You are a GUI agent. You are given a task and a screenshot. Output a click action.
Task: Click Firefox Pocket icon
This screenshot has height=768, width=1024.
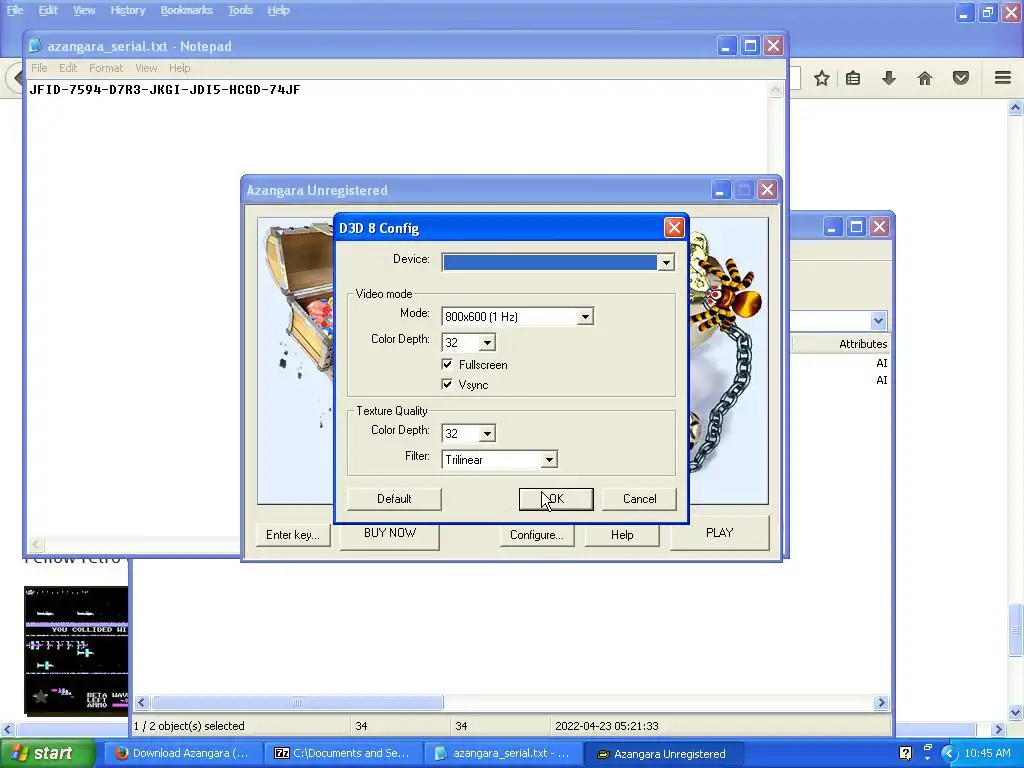click(961, 78)
